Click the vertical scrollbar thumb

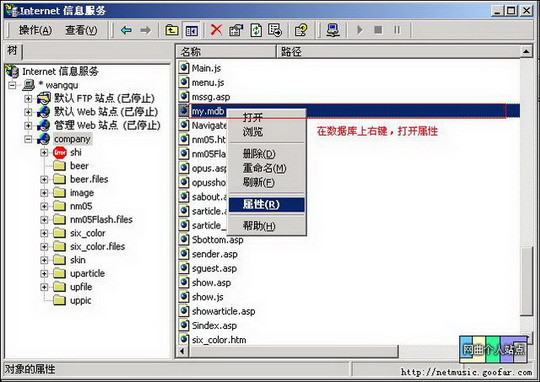526,281
